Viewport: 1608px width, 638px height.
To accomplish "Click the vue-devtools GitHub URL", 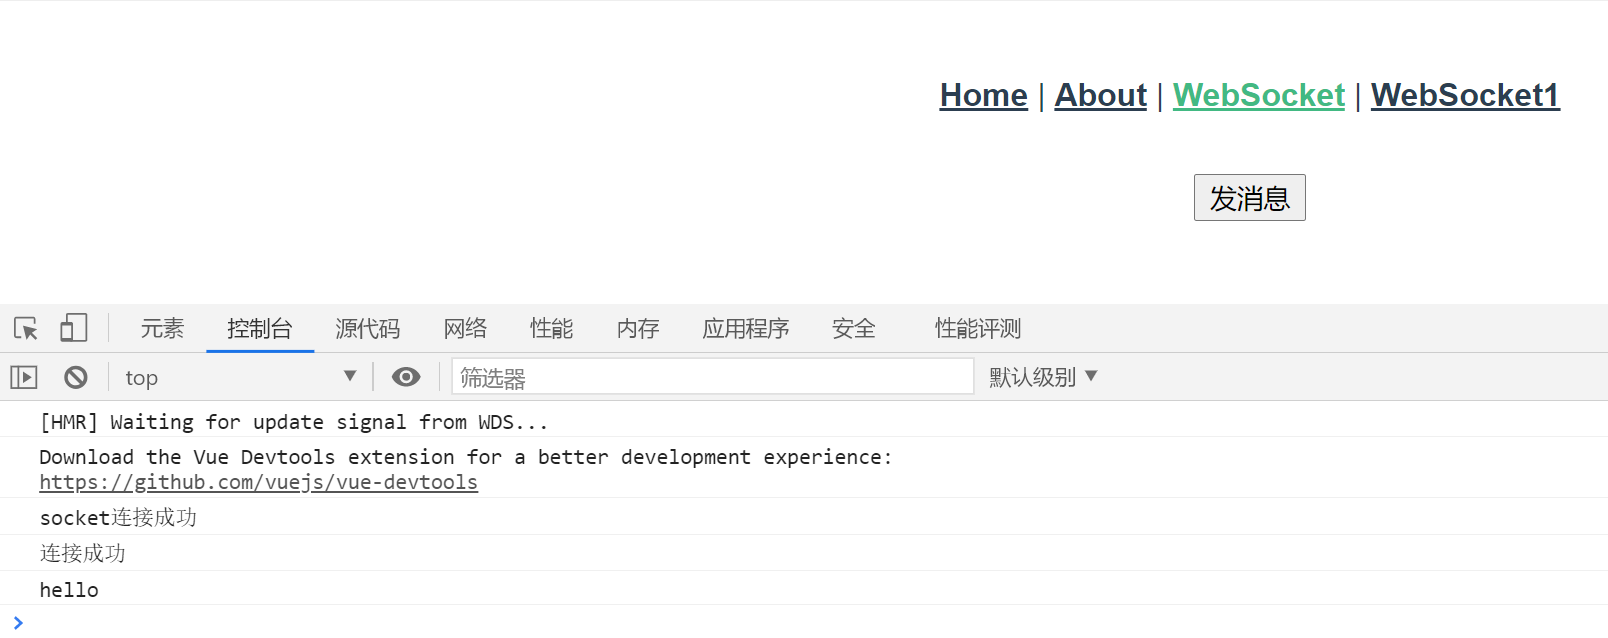I will pyautogui.click(x=258, y=482).
